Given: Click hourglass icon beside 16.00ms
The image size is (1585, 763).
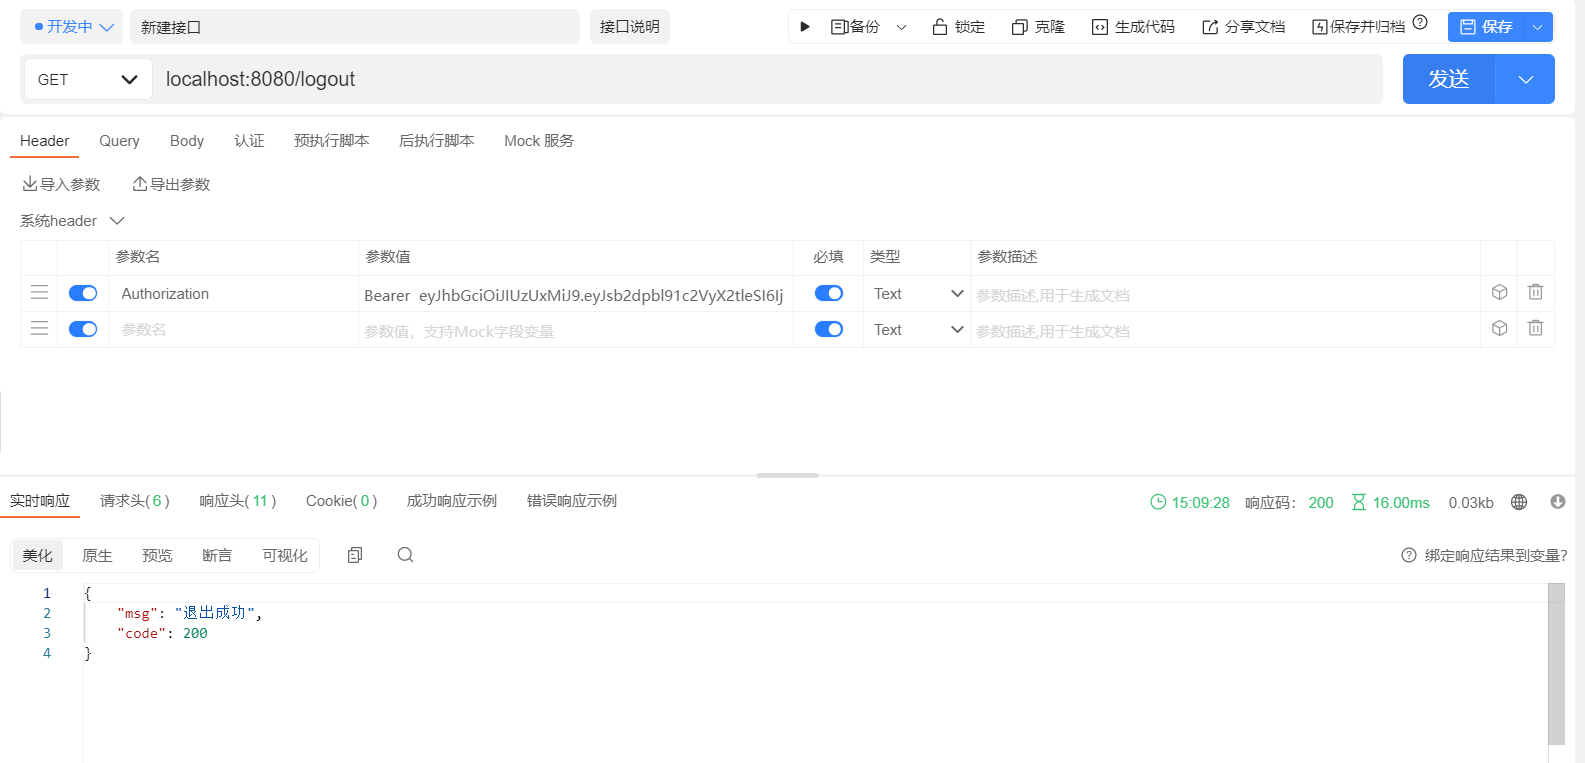Looking at the screenshot, I should [1358, 502].
